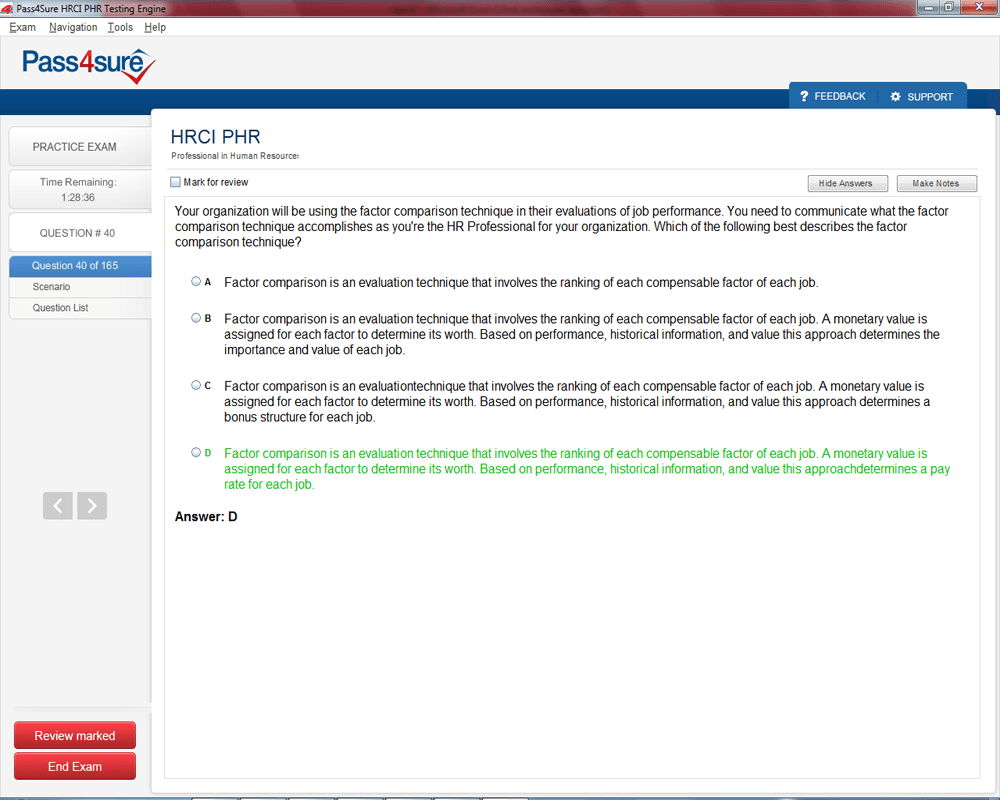Select answer option A radio button
This screenshot has height=800, width=1000.
pos(196,281)
